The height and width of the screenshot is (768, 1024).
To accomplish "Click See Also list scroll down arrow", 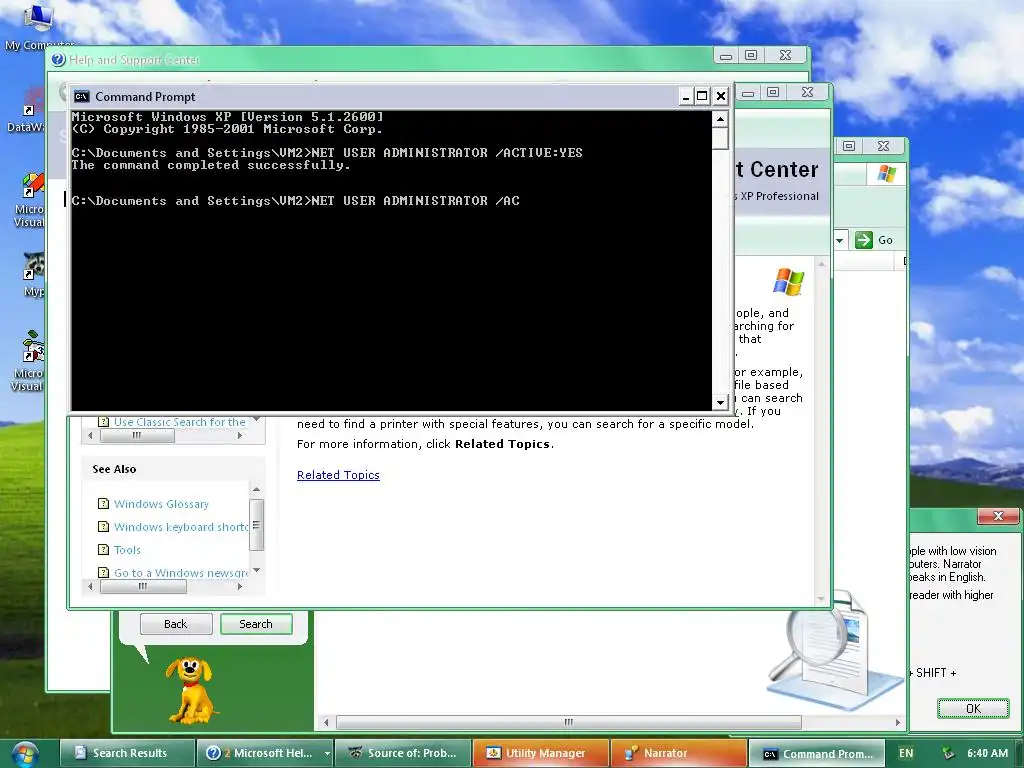I will 257,570.
